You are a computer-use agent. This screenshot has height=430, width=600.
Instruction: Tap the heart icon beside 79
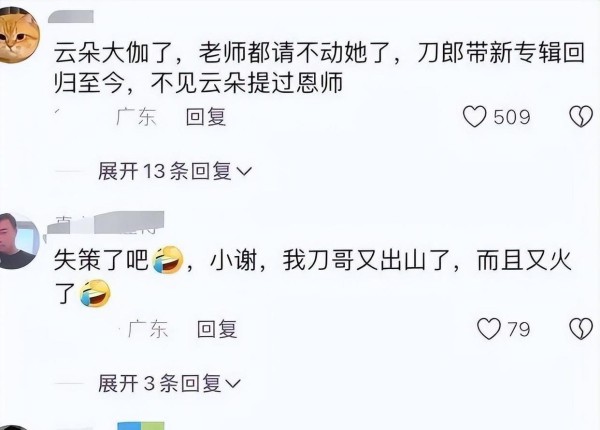tap(489, 329)
